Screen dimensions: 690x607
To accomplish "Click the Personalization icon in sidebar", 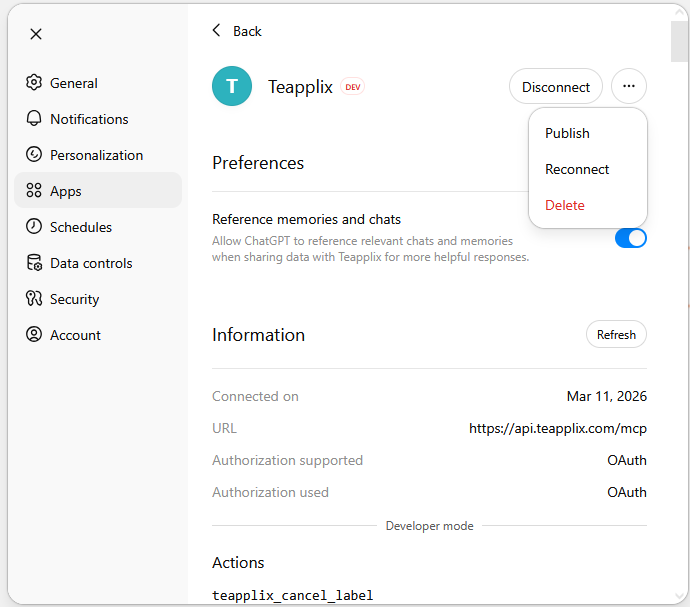I will pos(34,155).
